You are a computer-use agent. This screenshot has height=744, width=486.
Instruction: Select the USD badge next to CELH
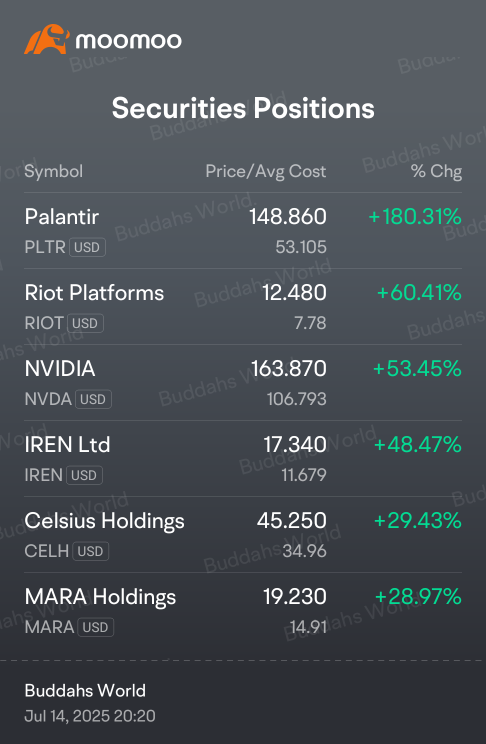pos(91,551)
